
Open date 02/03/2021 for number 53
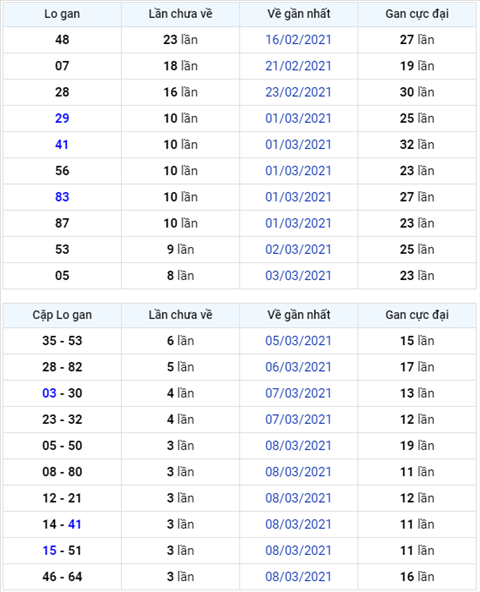pos(298,249)
